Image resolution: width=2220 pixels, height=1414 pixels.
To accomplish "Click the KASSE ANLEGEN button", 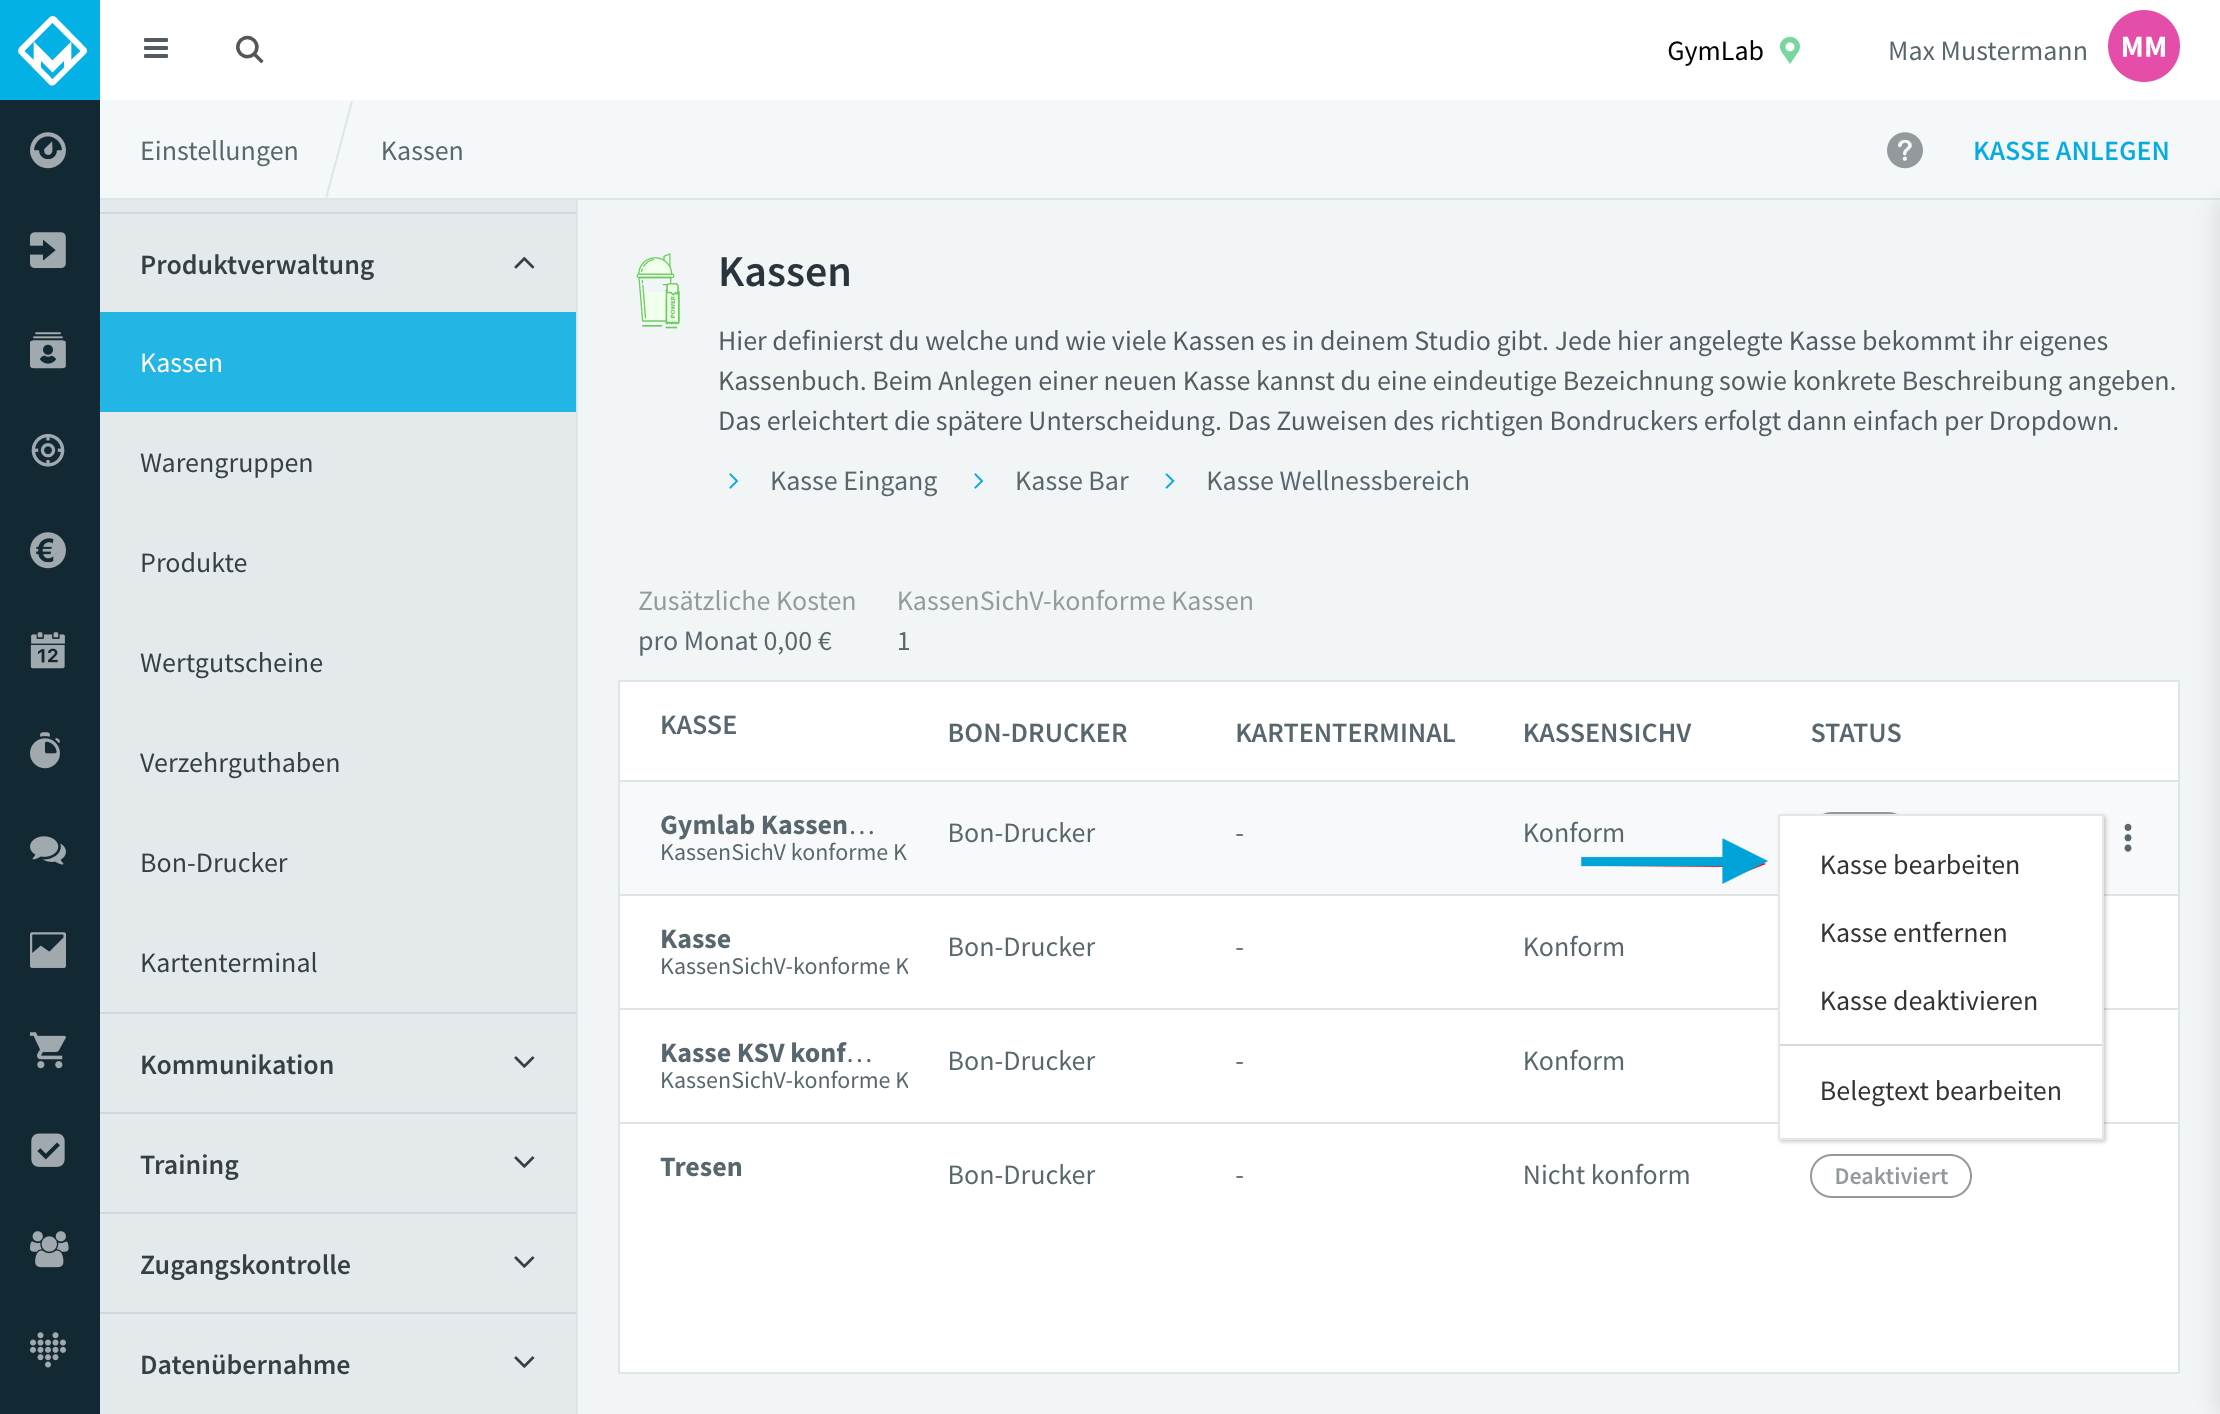I will 2070,151.
